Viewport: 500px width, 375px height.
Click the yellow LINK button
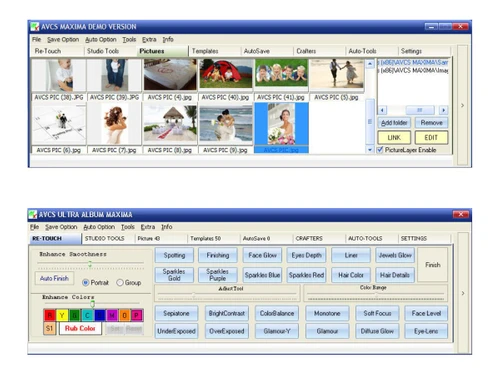(394, 138)
